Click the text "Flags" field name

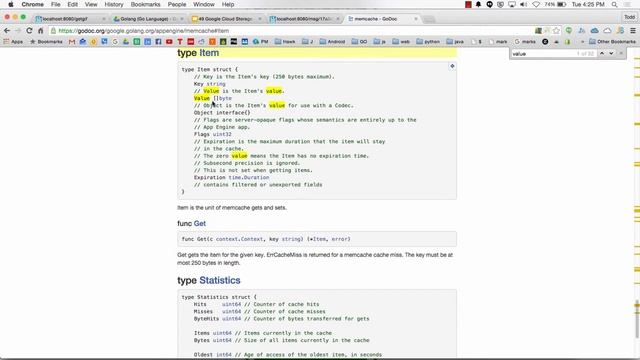(202, 134)
